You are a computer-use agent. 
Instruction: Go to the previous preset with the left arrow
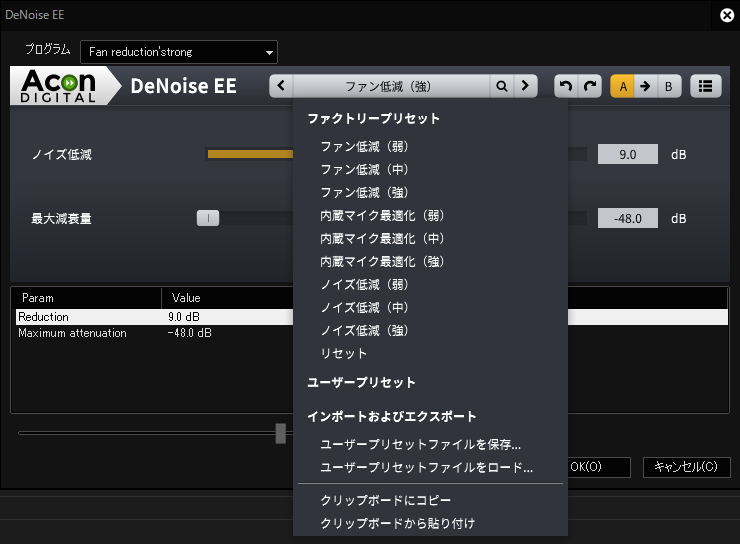pos(281,86)
